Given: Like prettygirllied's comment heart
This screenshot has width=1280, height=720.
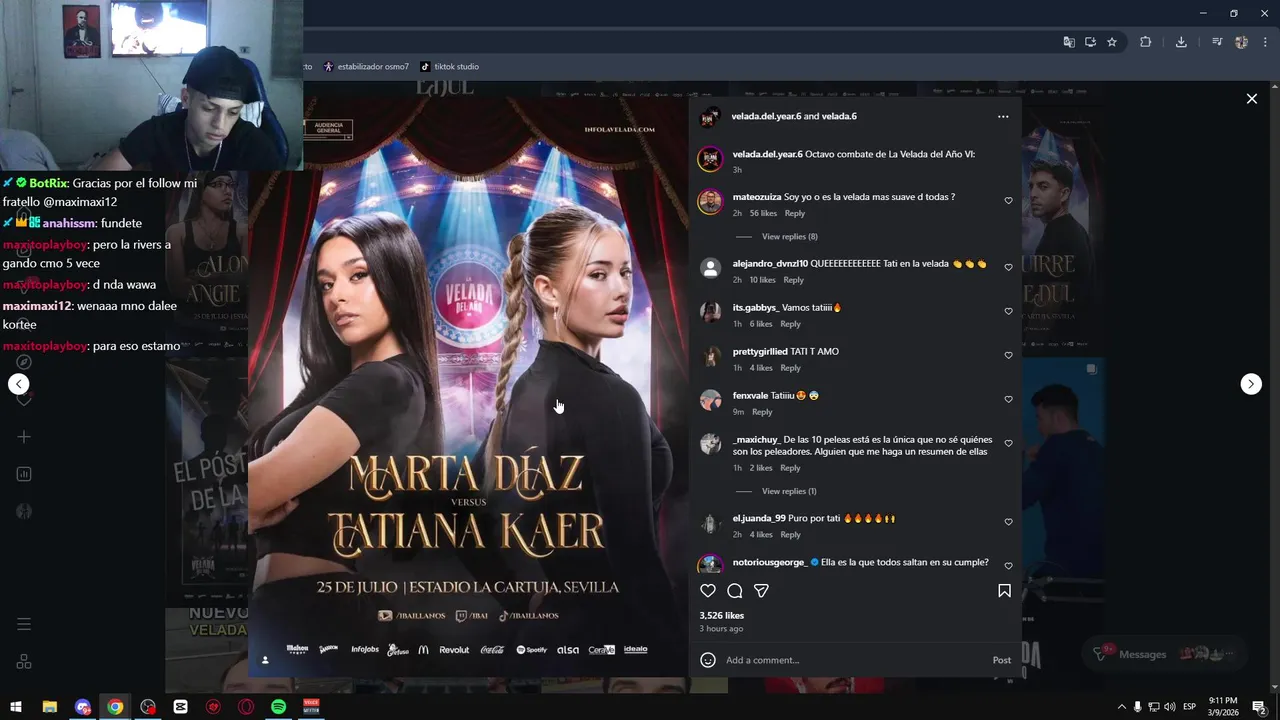Looking at the screenshot, I should tap(1008, 356).
